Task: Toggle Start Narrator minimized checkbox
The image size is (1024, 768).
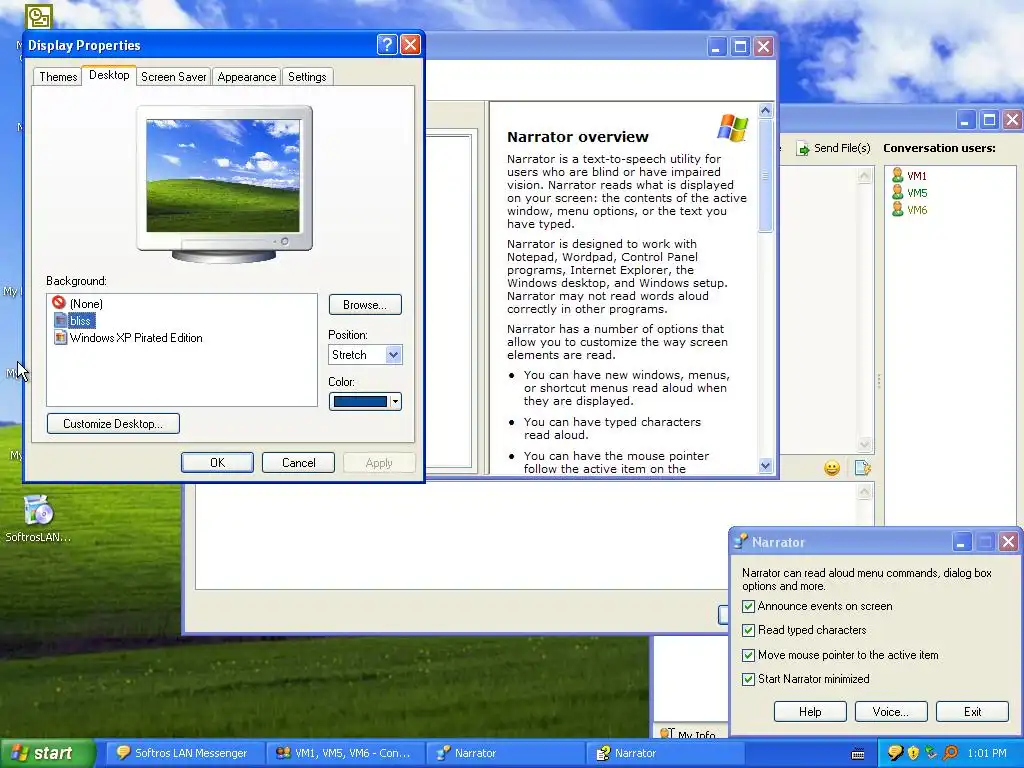Action: tap(748, 679)
